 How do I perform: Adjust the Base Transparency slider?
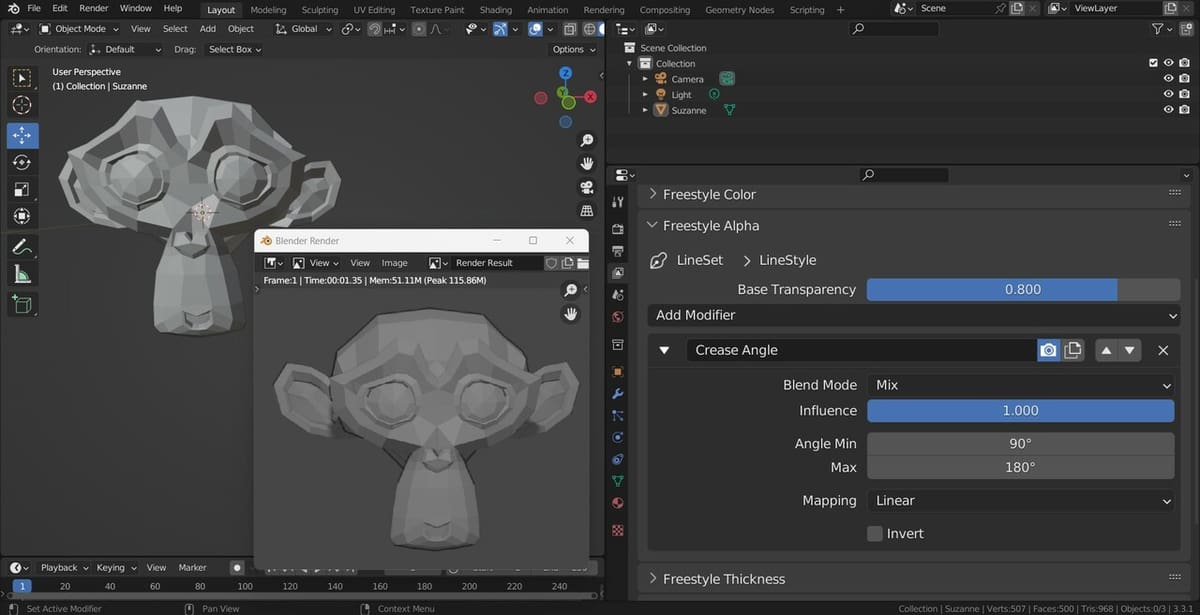click(x=1023, y=289)
